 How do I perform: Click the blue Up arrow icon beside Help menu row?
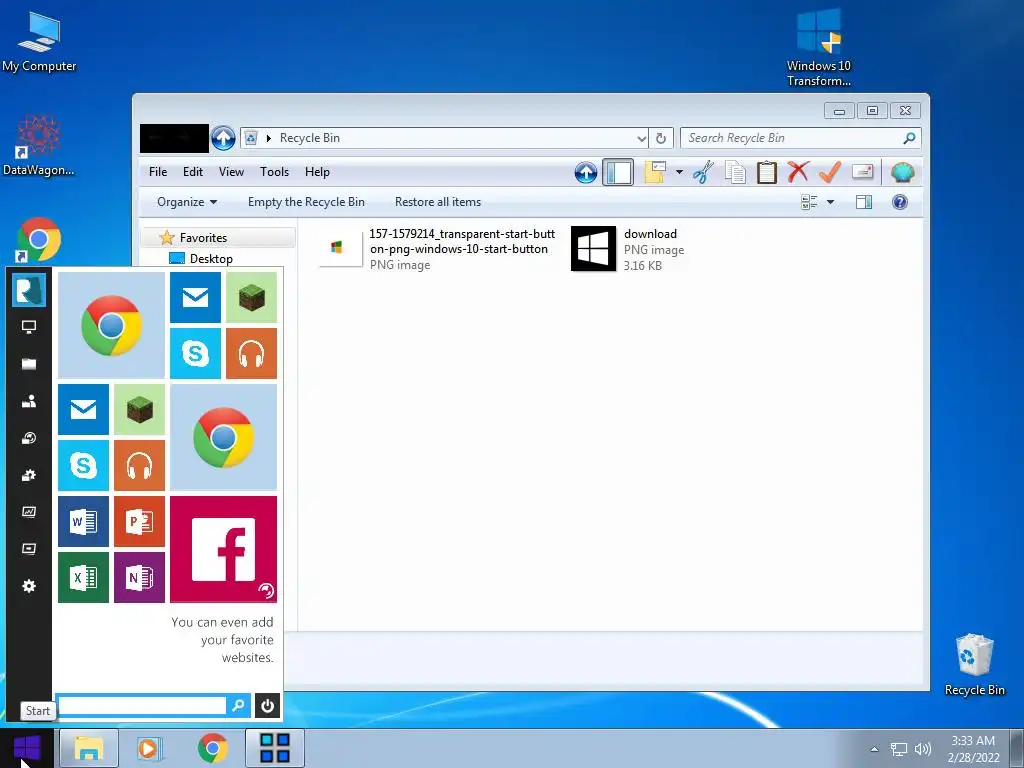coord(586,172)
